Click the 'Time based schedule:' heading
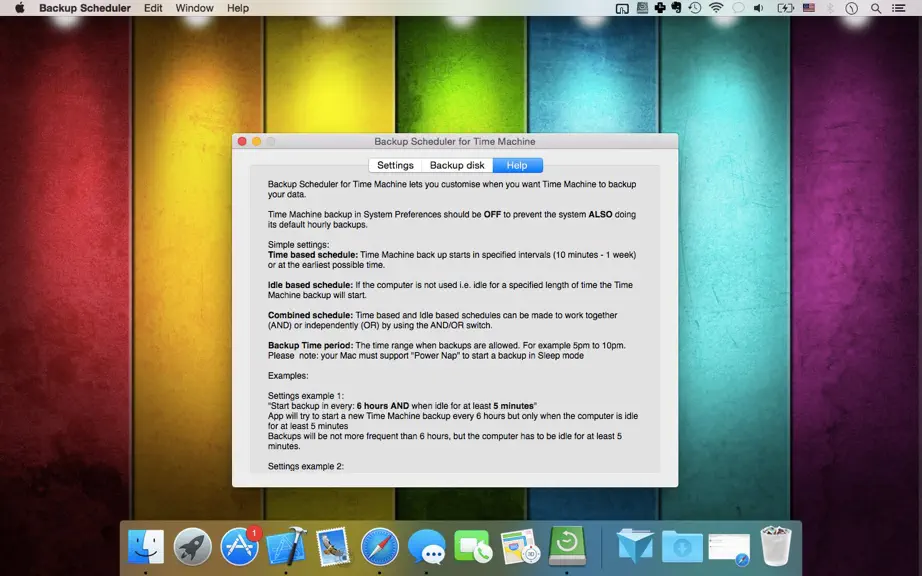Screen dimensions: 922x576 (313, 254)
